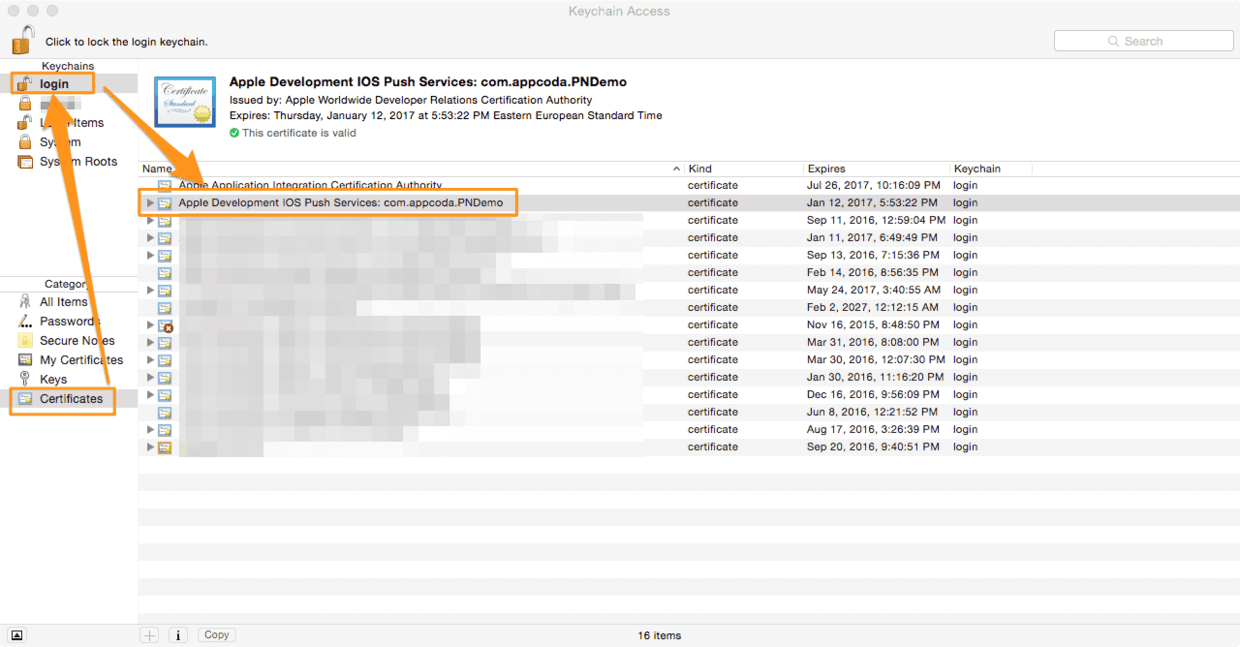This screenshot has height=647, width=1240.
Task: Click certificate icon in Mar 30, 2016 row
Action: (x=165, y=360)
